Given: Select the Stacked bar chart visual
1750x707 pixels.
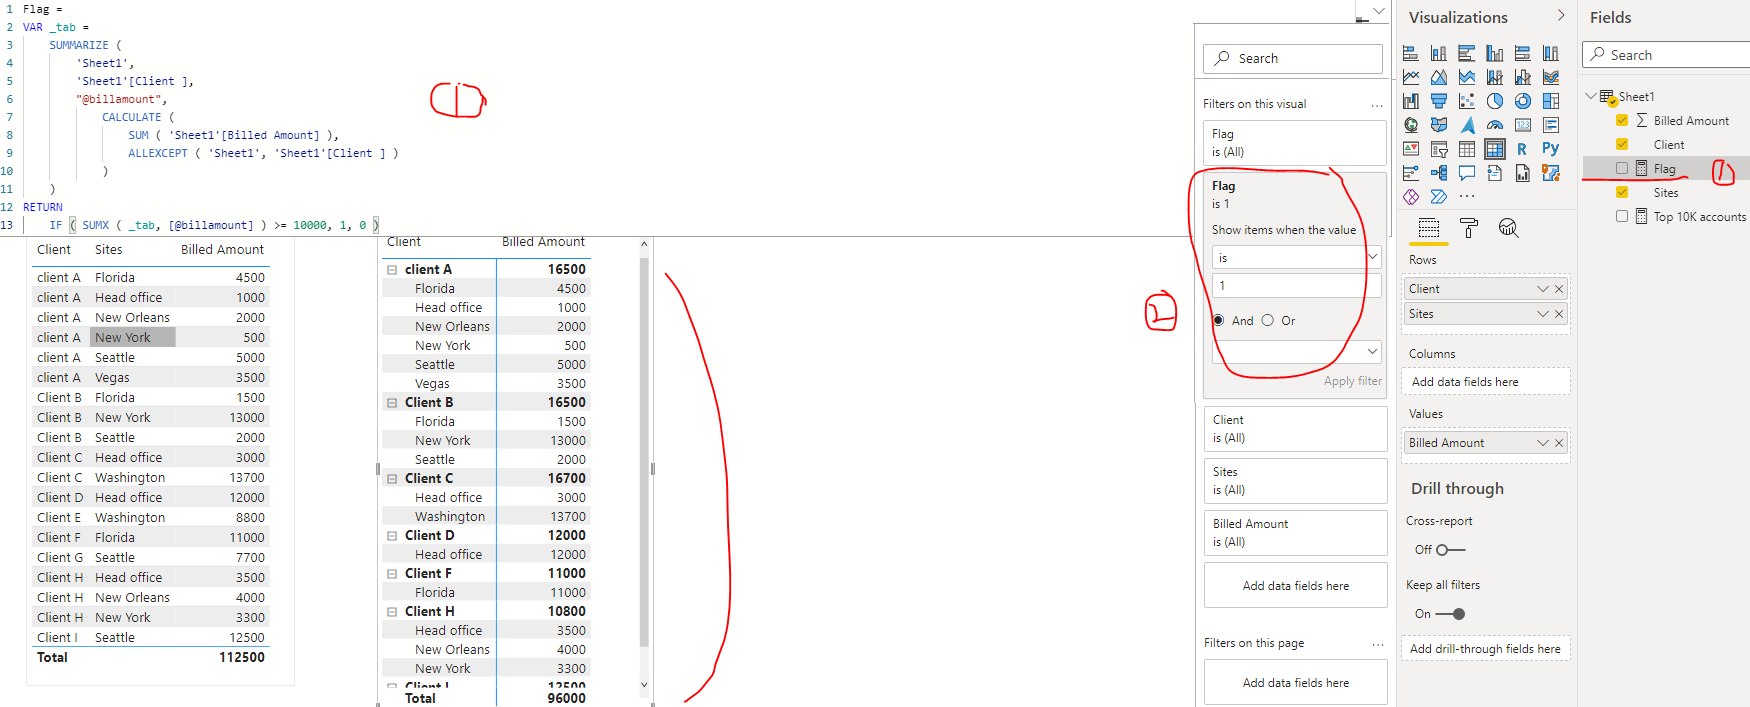Looking at the screenshot, I should point(1411,54).
